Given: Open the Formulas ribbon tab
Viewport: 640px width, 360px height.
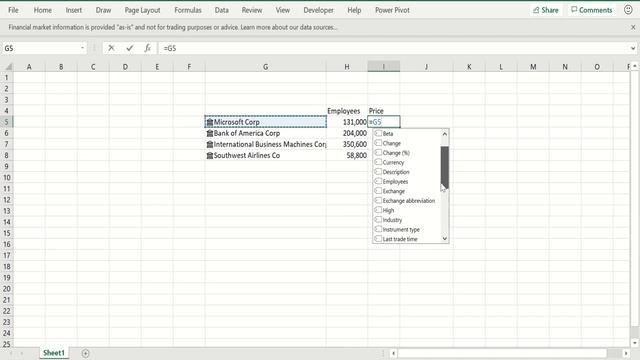Looking at the screenshot, I should [188, 10].
